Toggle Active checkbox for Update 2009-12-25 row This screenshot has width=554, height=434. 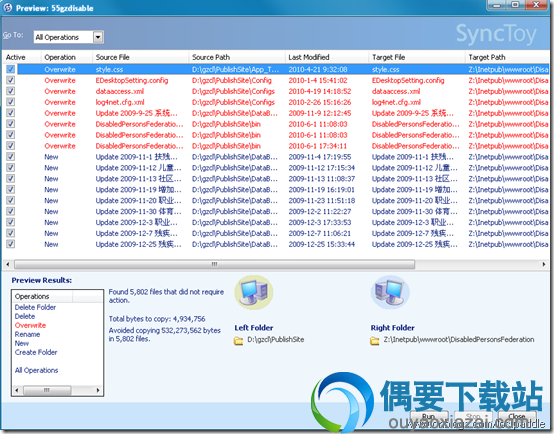(x=11, y=244)
